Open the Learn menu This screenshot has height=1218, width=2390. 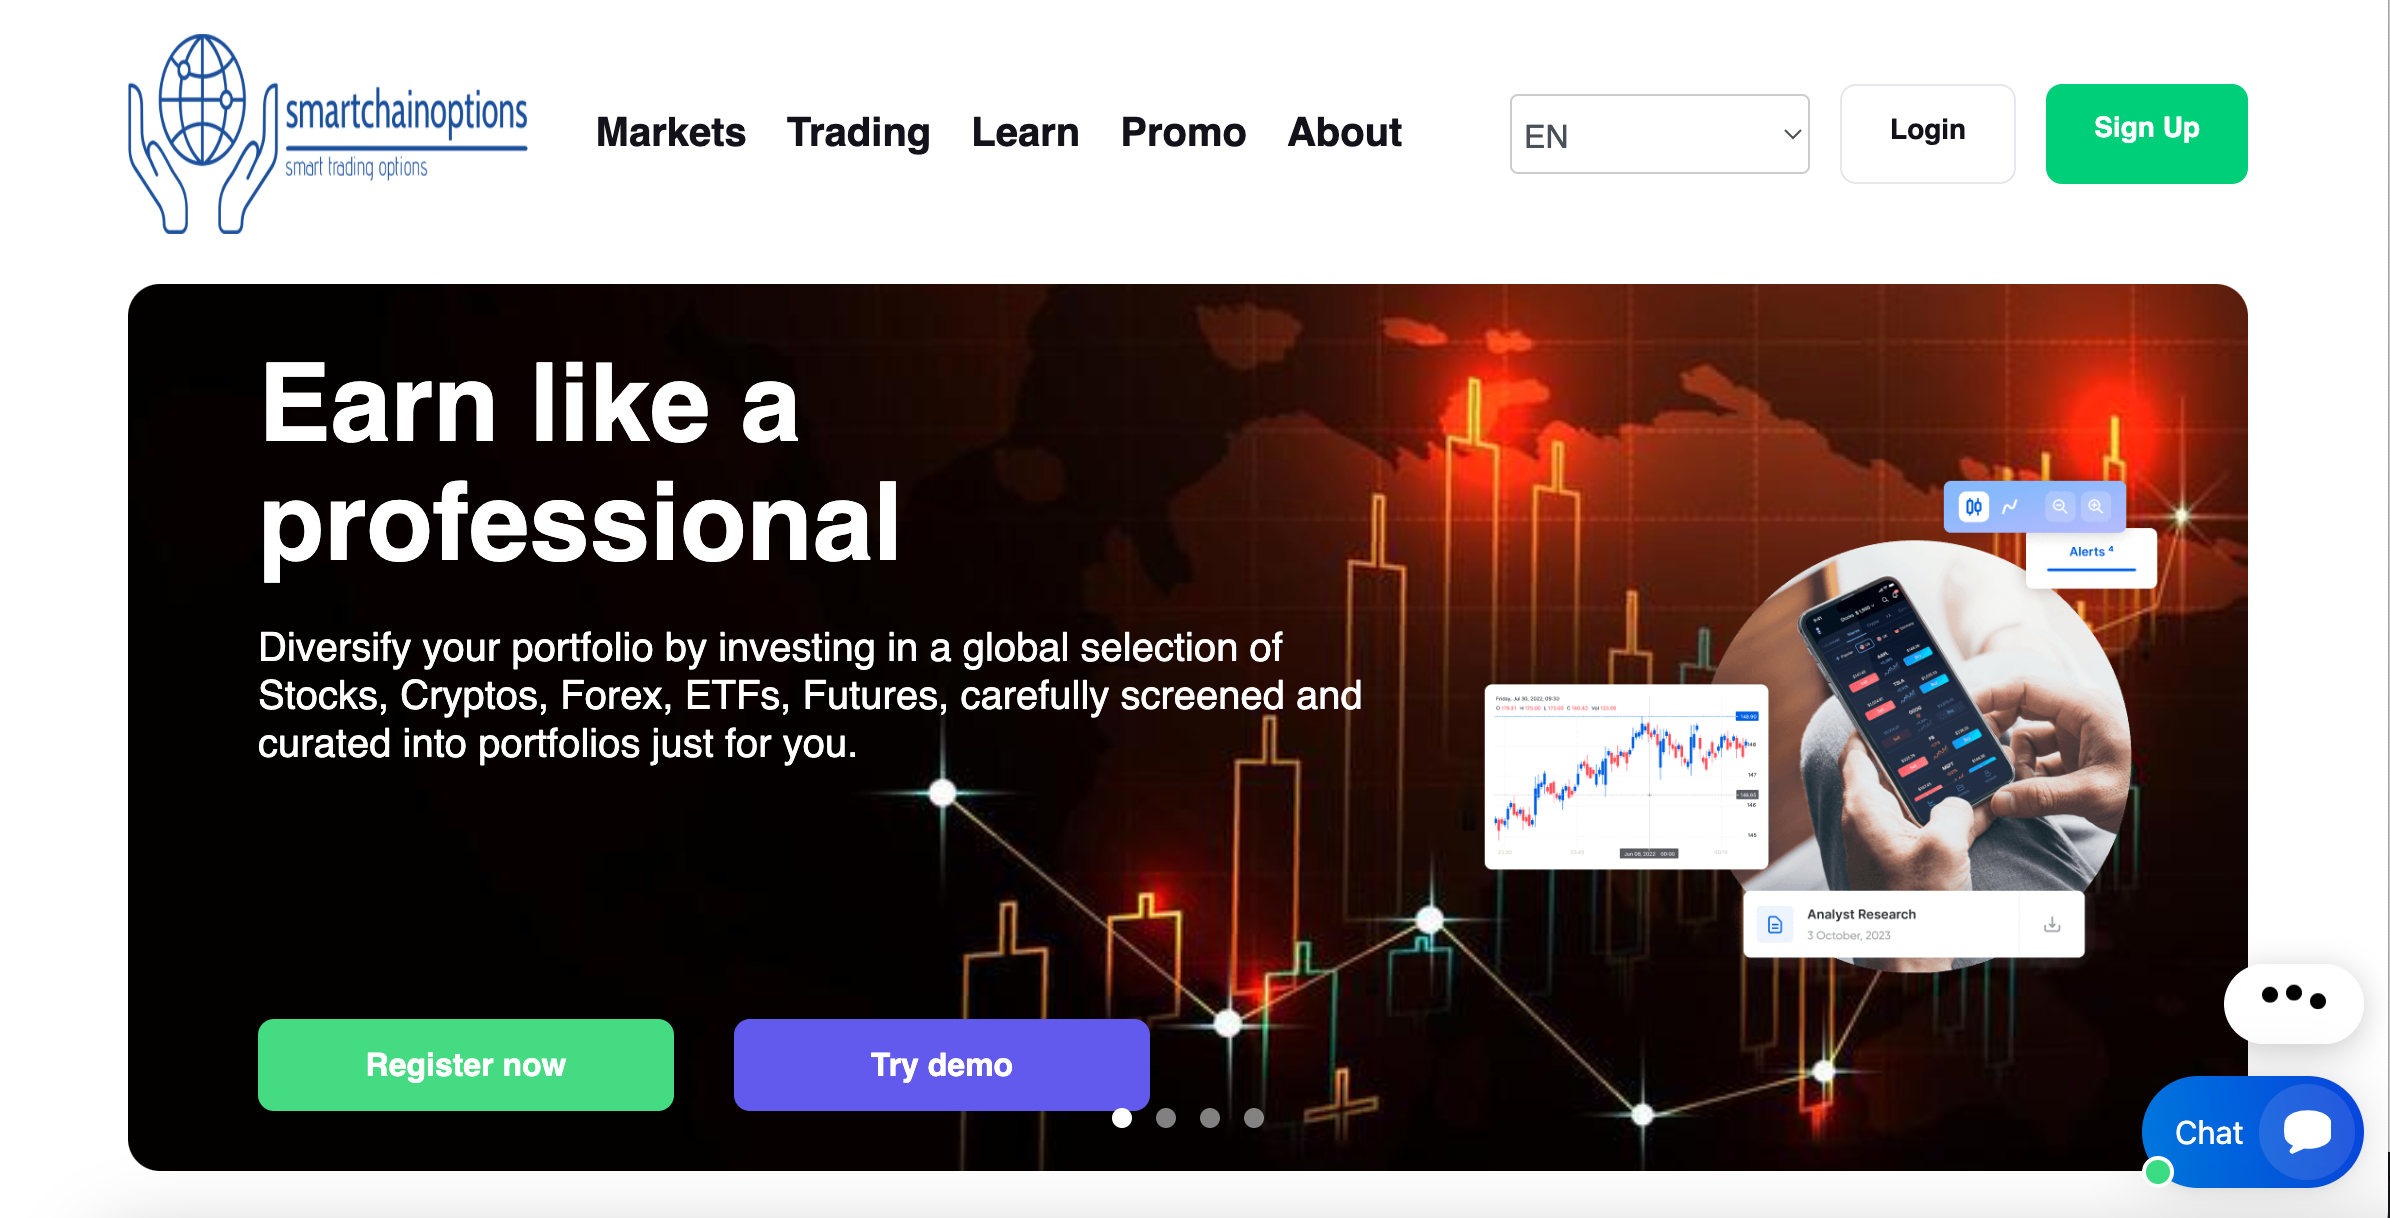[x=1025, y=132]
